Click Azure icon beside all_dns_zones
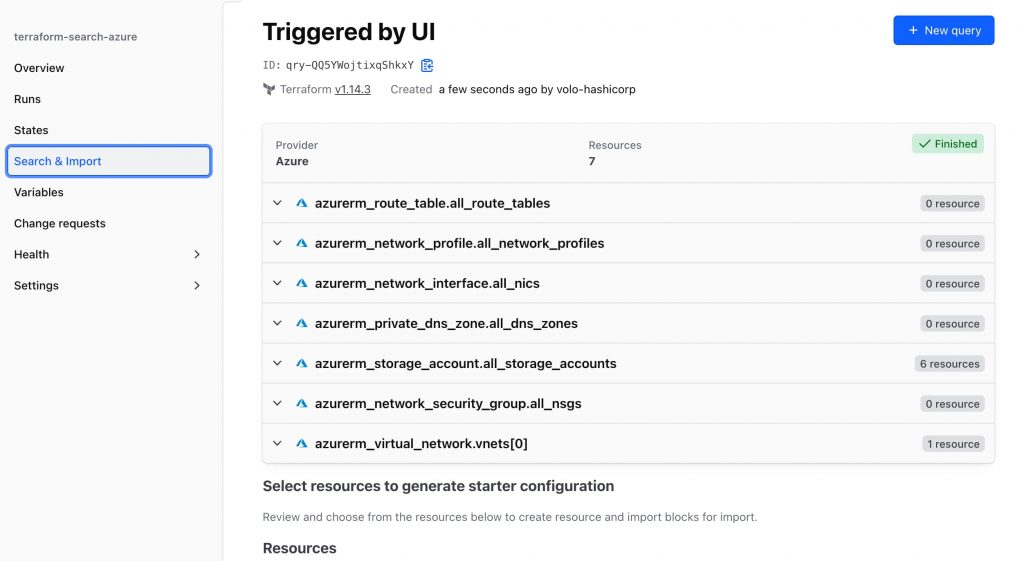Image resolution: width=1024 pixels, height=561 pixels. [x=302, y=323]
